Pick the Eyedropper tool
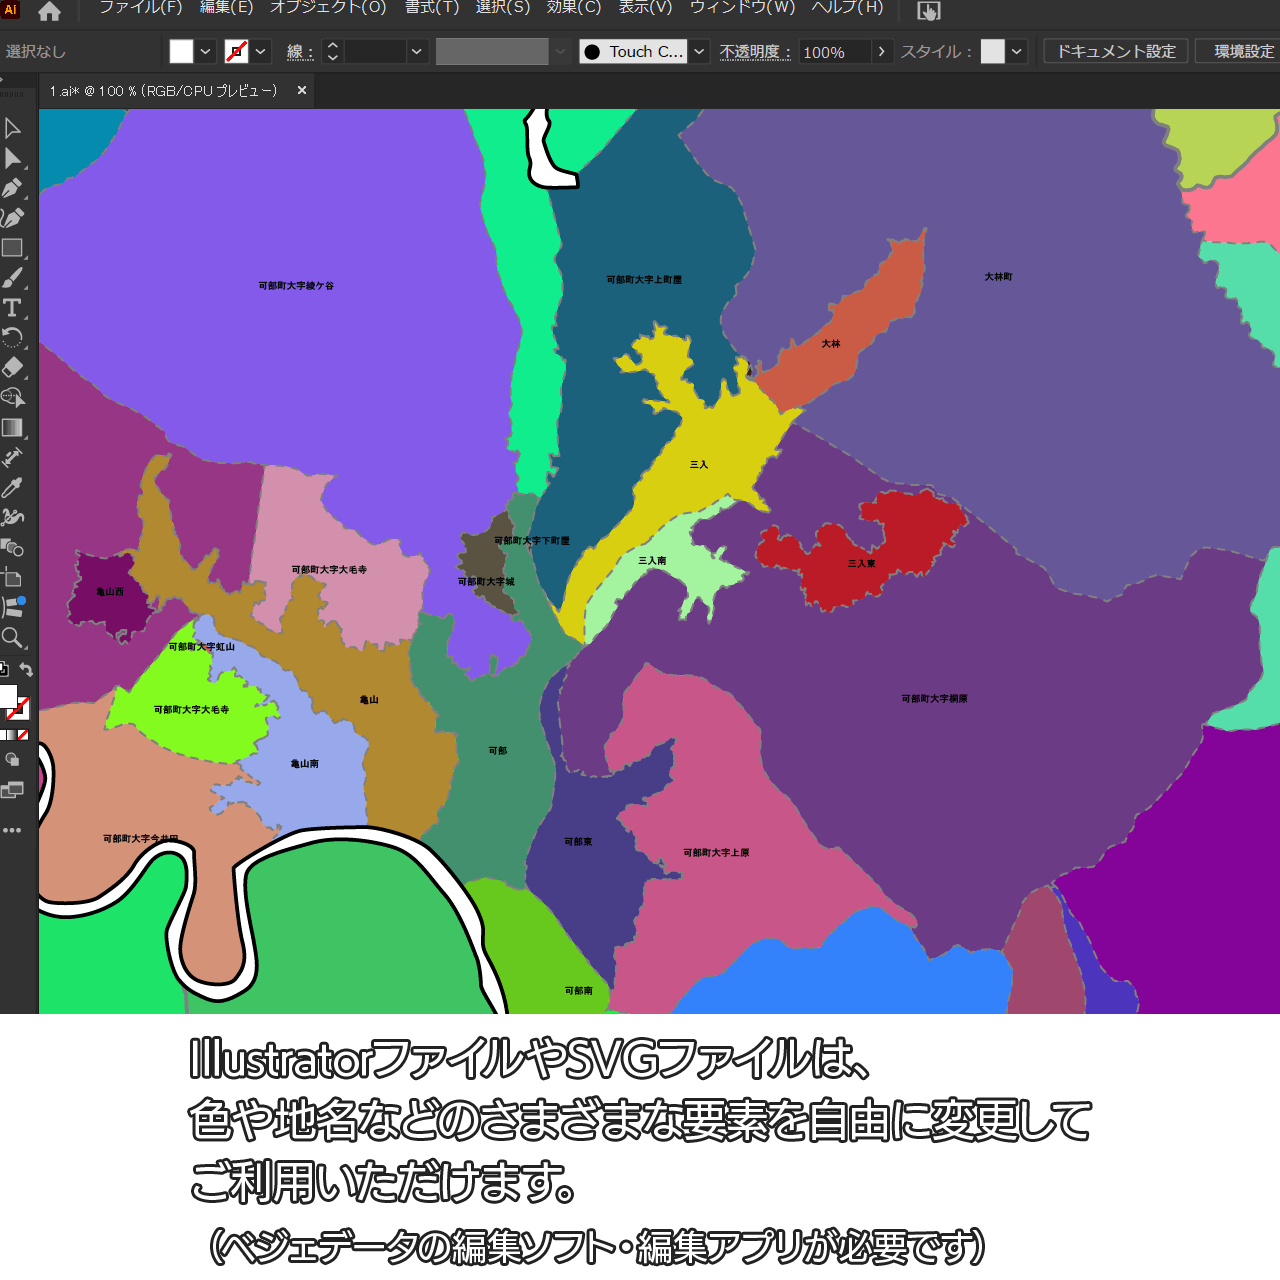Image resolution: width=1280 pixels, height=1280 pixels. click(x=12, y=488)
